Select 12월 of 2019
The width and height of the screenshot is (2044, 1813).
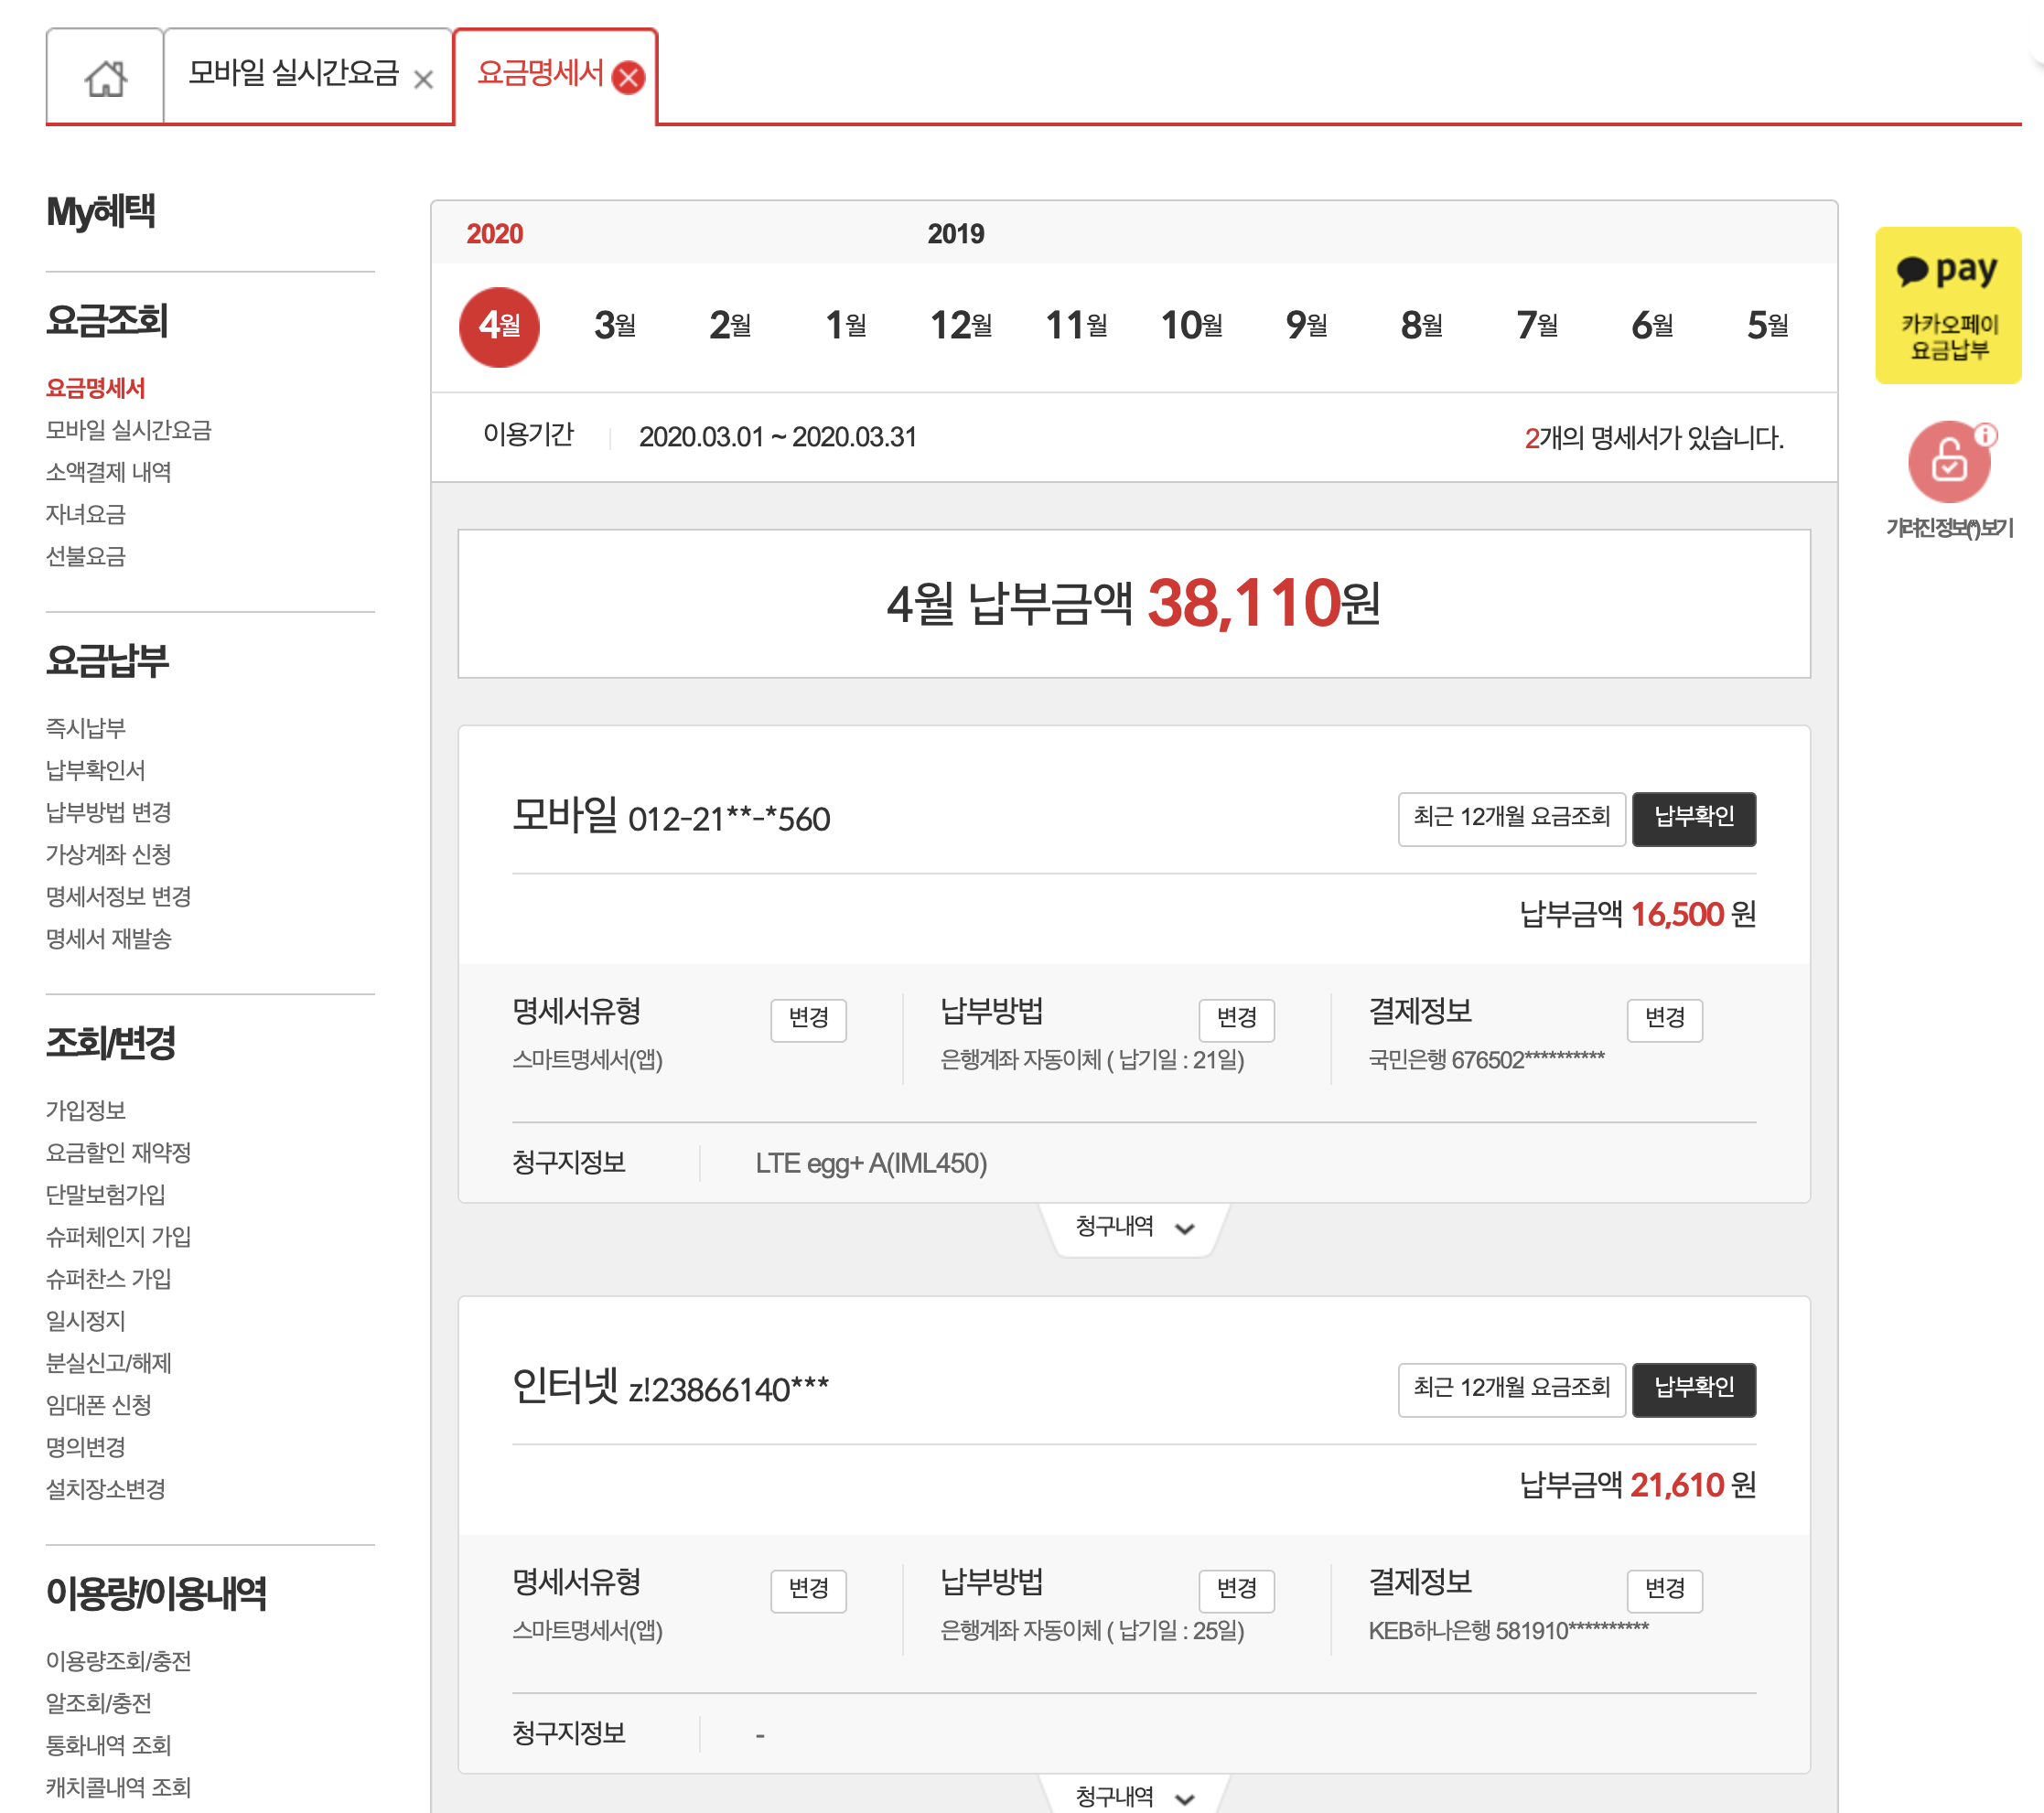click(960, 326)
